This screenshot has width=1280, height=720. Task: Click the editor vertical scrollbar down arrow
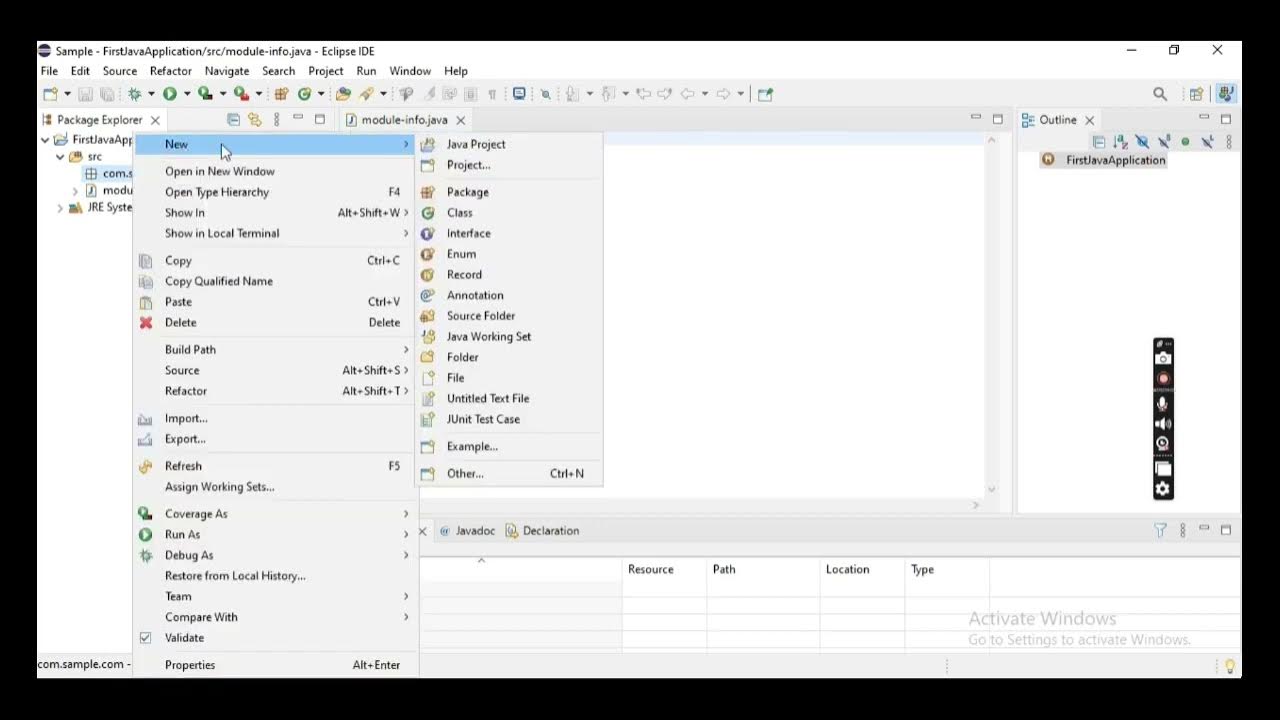click(992, 489)
